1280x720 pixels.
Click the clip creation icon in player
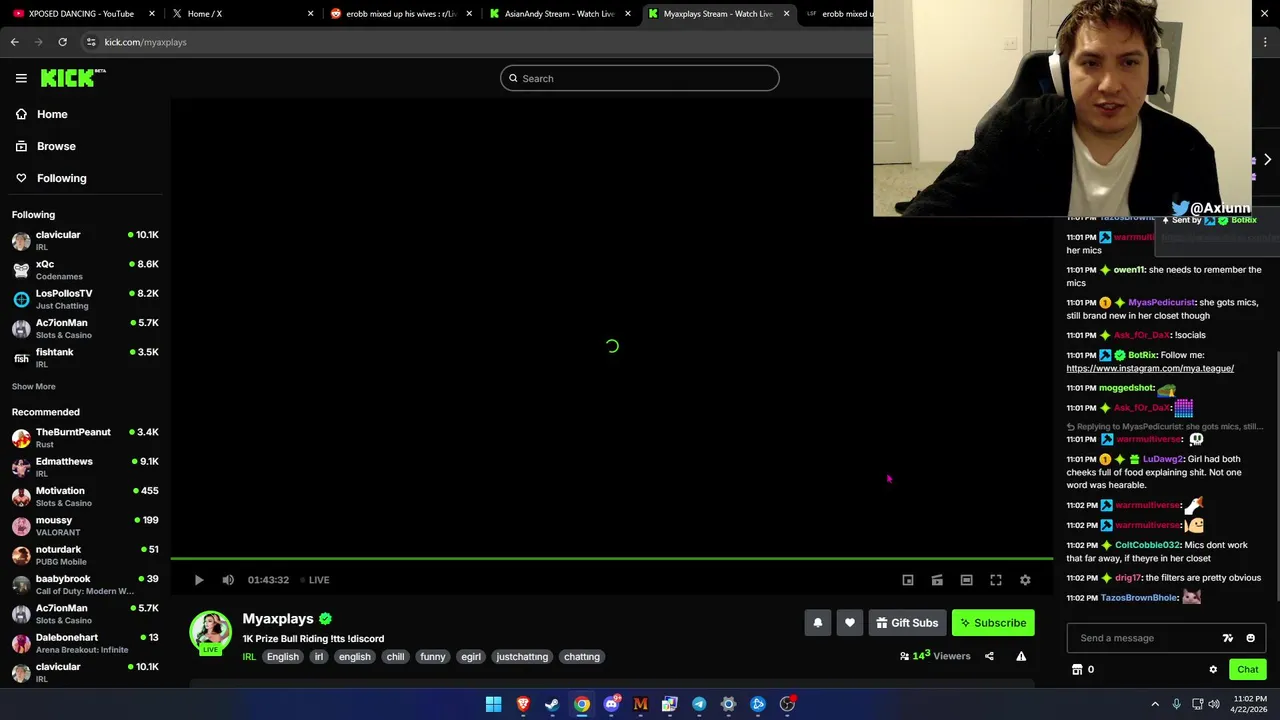pos(937,580)
